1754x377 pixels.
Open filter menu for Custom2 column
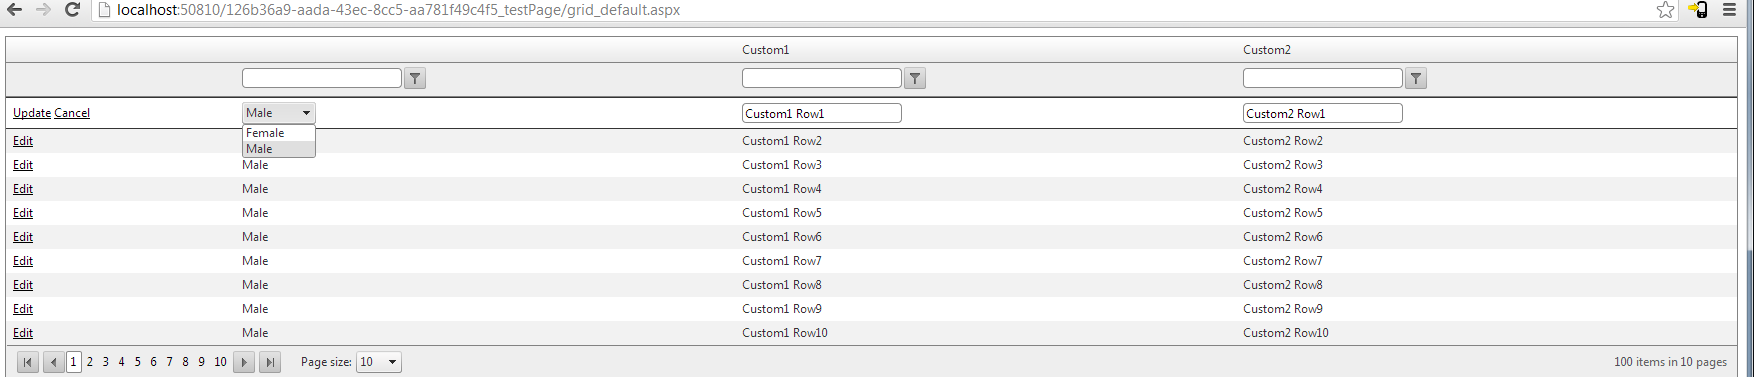[1416, 78]
